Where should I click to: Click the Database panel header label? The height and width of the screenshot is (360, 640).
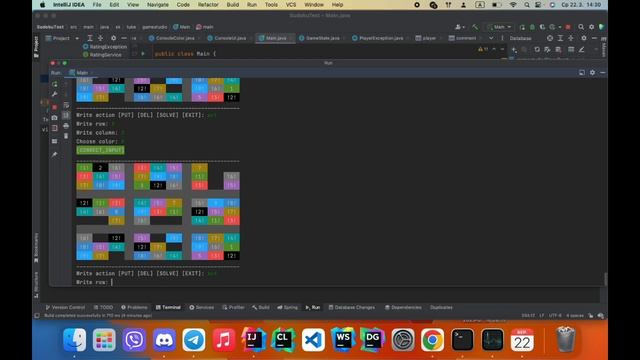click(x=520, y=38)
